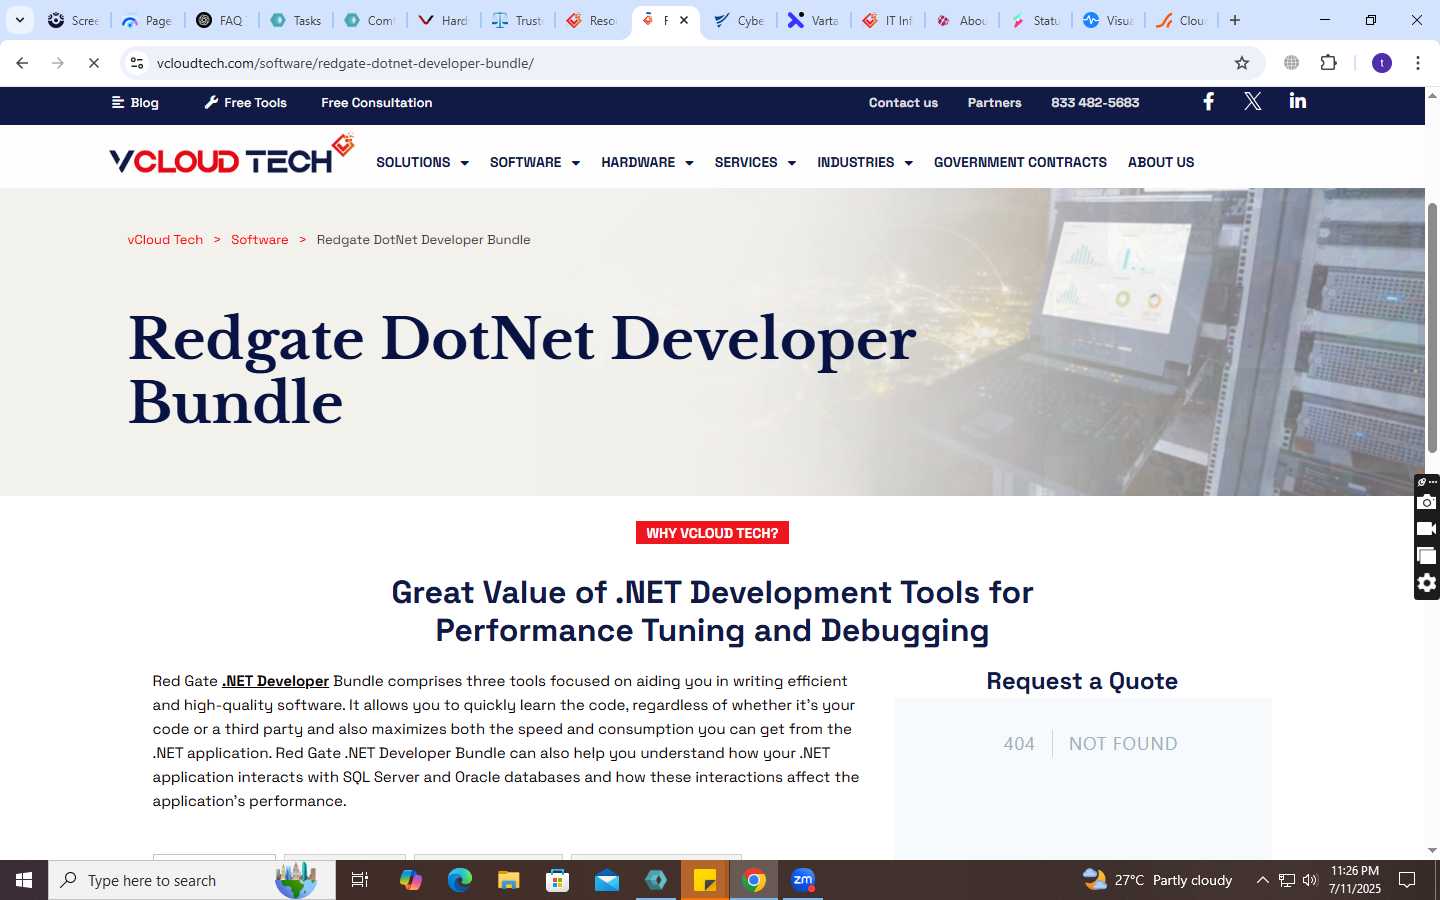Click the vCloud Tech logo
The height and width of the screenshot is (900, 1440).
pos(232,156)
